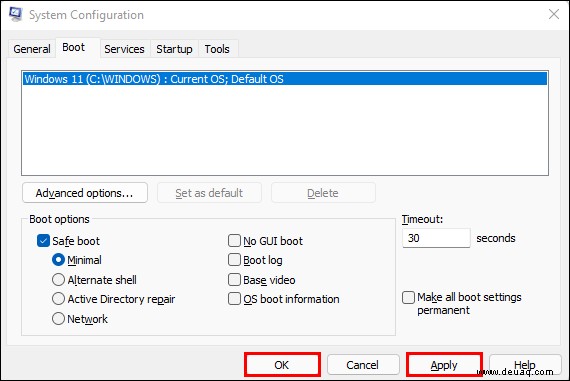Uncheck the Safe boot checkbox
Screen dimensions: 570x381
(43, 241)
